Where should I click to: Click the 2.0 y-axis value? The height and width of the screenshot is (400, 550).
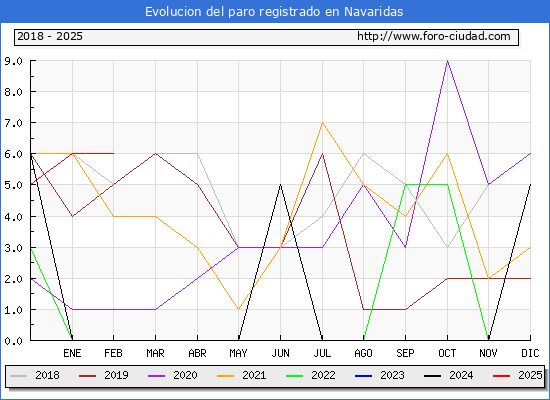[x=13, y=279]
